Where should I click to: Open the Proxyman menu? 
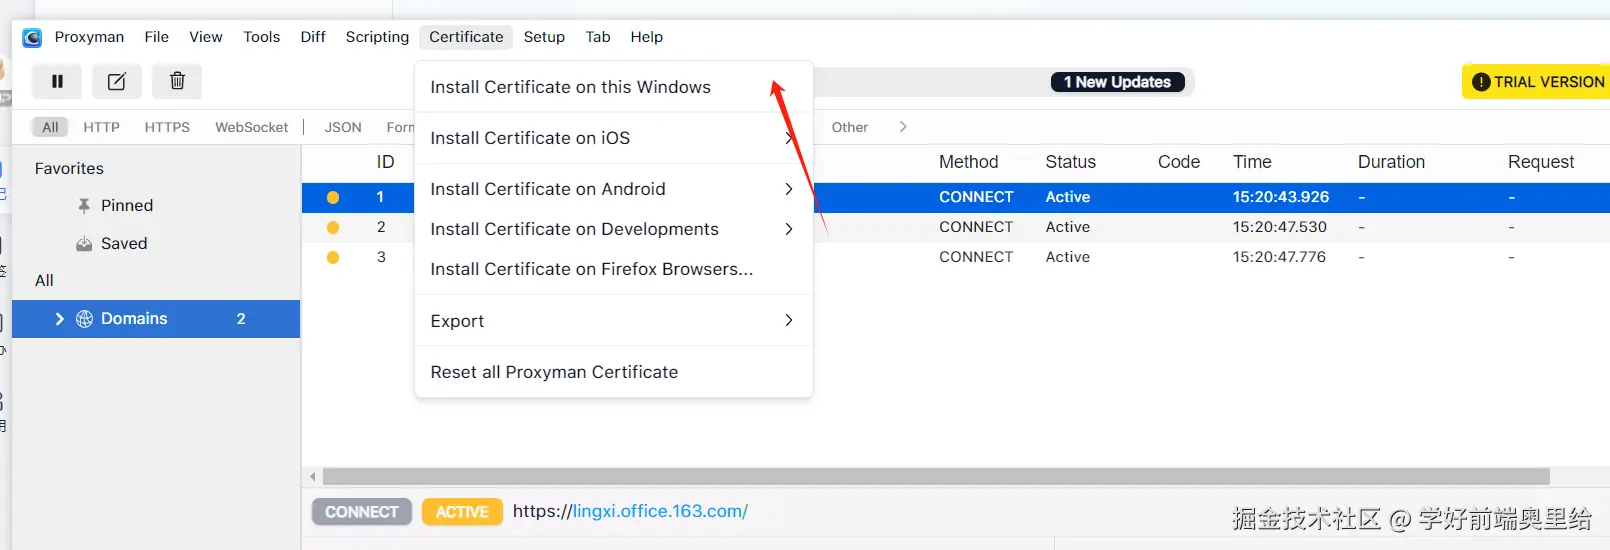click(x=89, y=37)
